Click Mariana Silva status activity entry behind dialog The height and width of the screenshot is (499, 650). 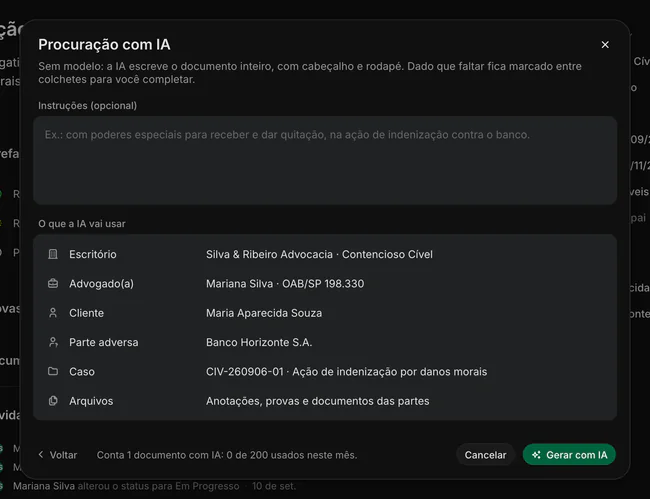(154, 486)
